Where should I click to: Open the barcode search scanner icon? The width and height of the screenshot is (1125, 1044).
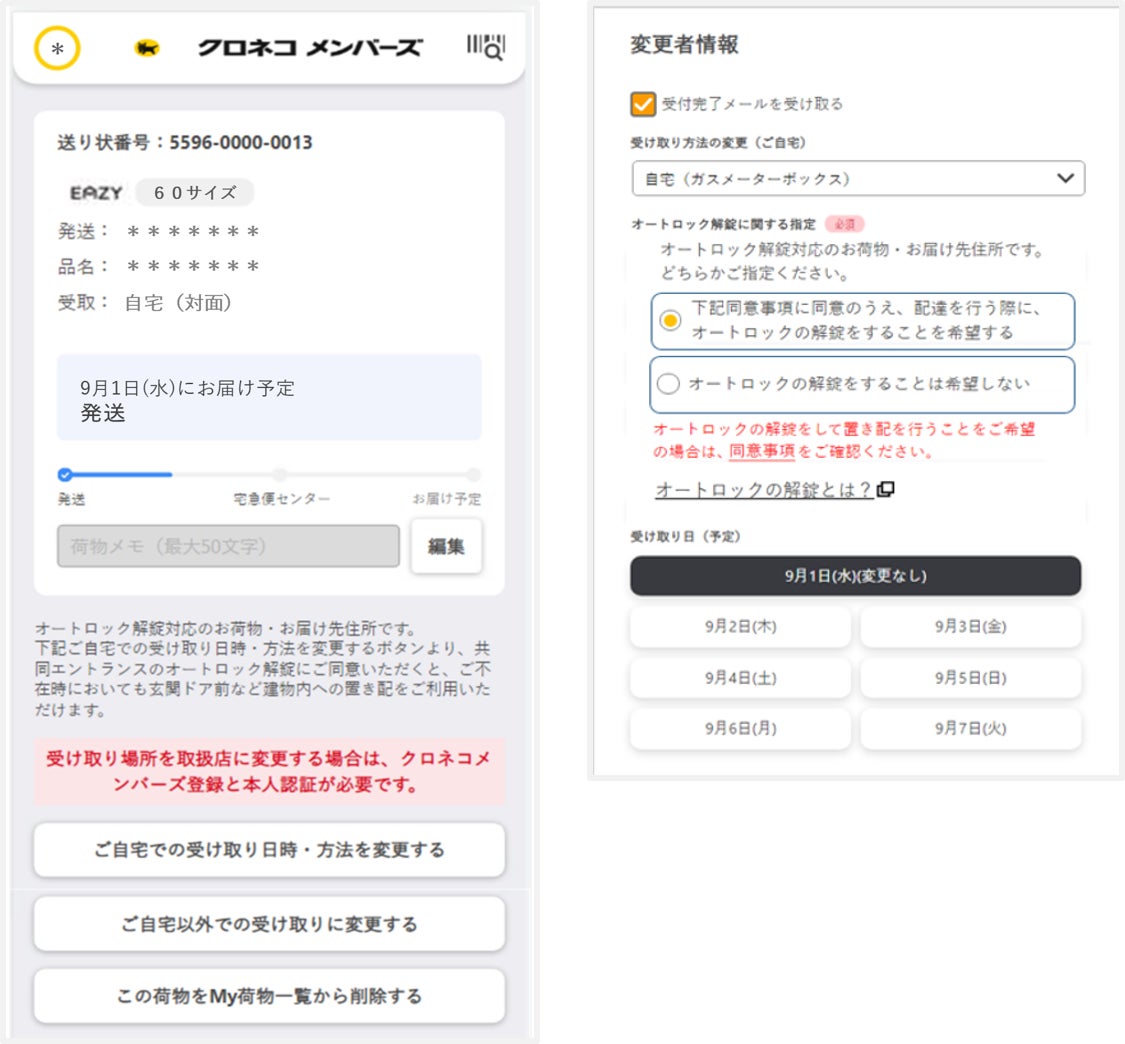tap(486, 47)
